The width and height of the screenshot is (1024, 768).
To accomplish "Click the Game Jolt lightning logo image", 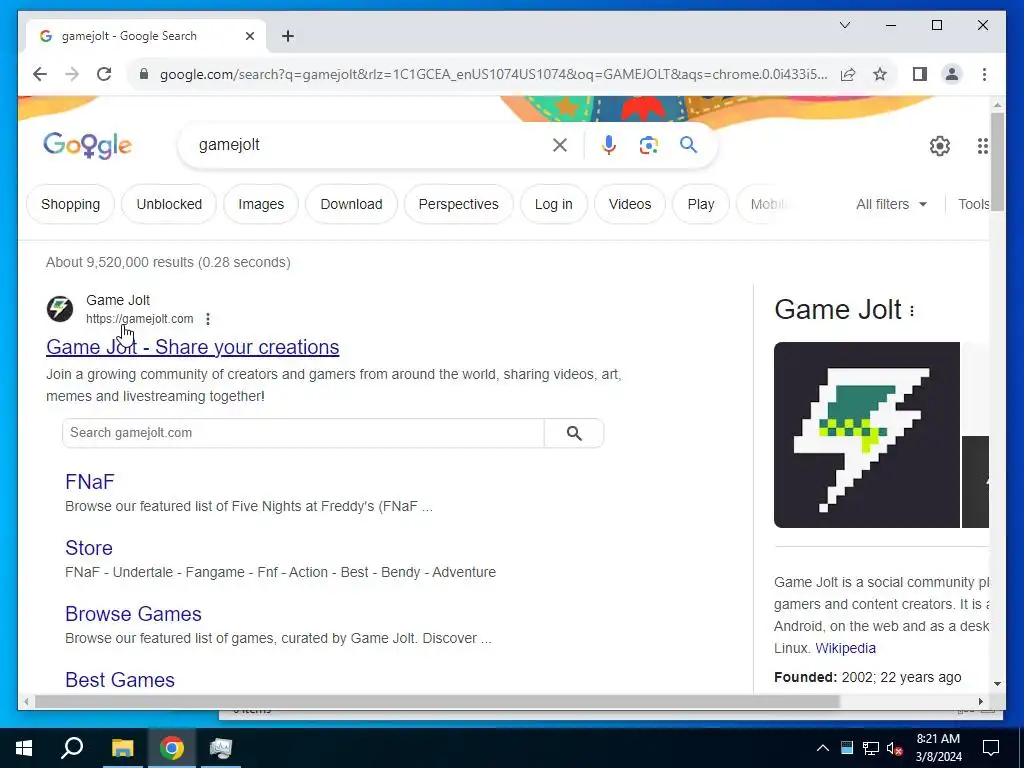I will pos(867,435).
